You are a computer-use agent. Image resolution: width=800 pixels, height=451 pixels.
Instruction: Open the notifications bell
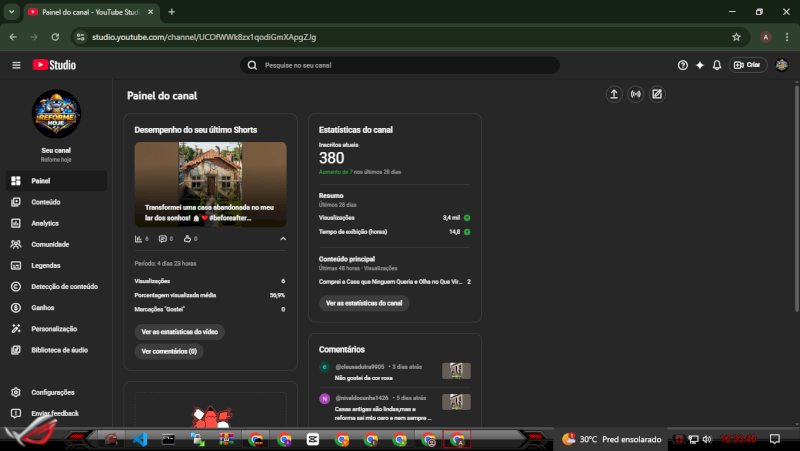(716, 65)
